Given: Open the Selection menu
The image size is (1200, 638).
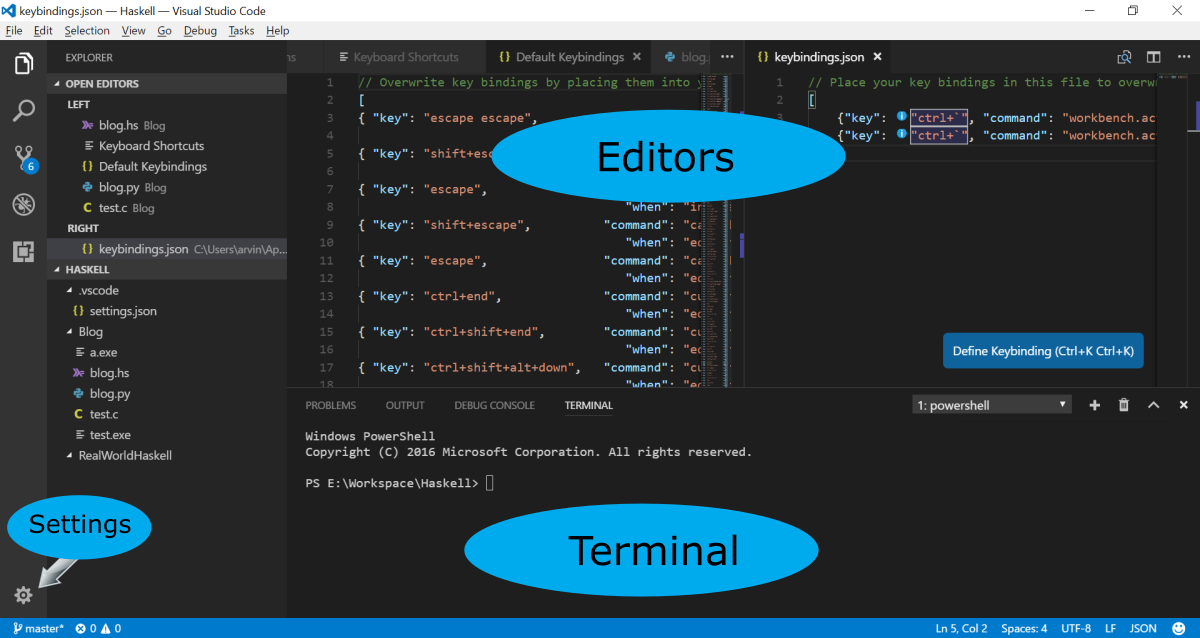Looking at the screenshot, I should coord(86,30).
